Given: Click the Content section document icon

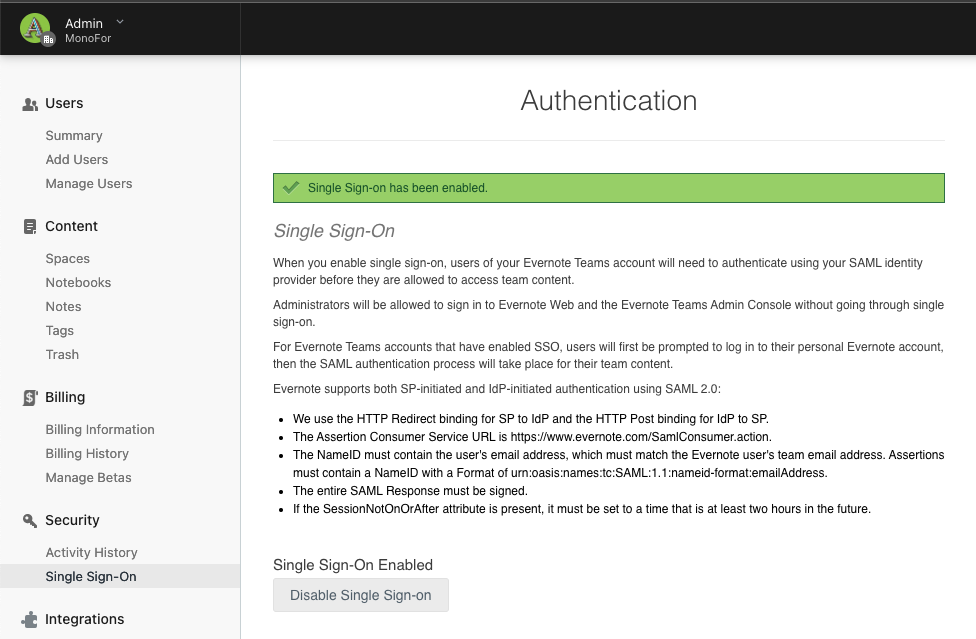Looking at the screenshot, I should pos(30,227).
